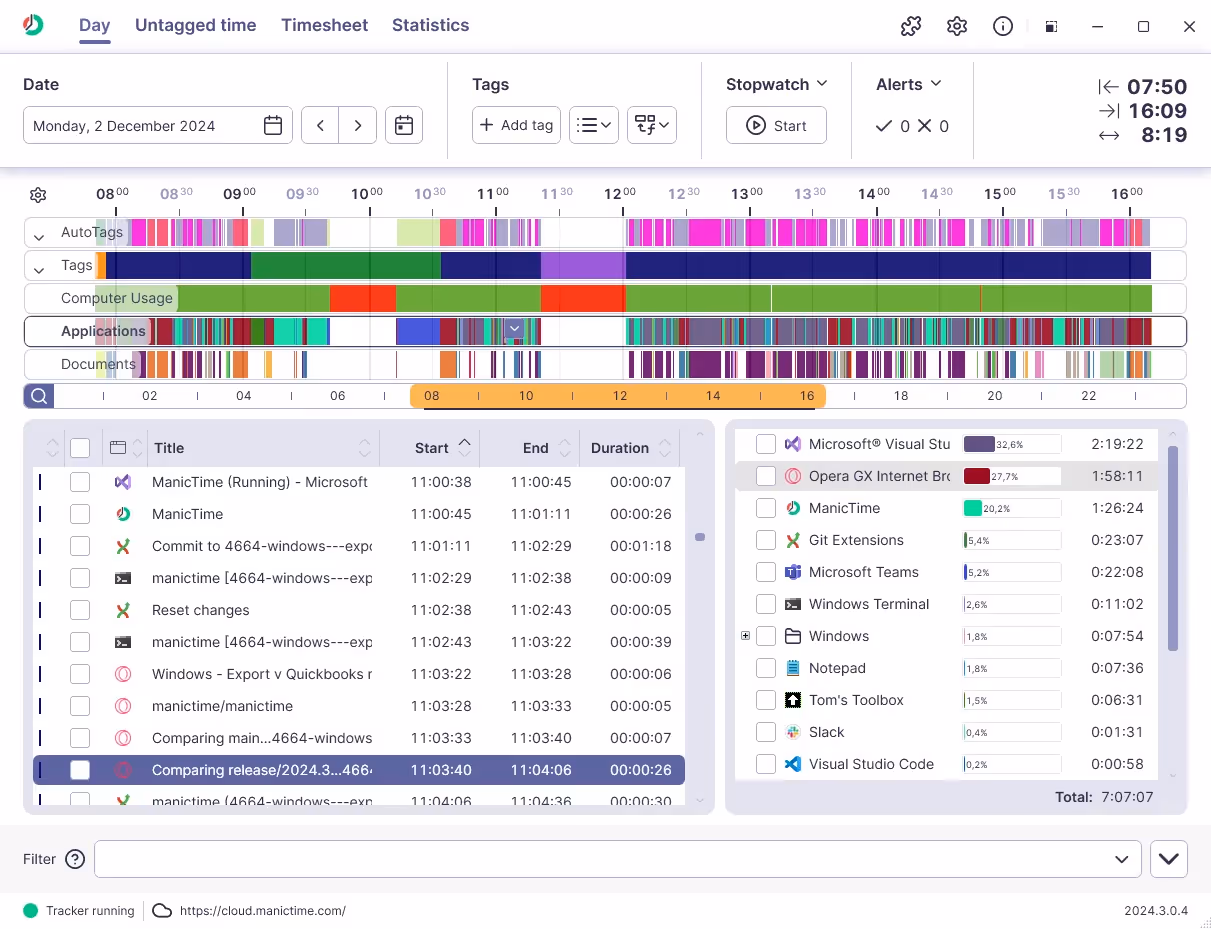Sort by the Title column header
Screen dimensions: 1211x929
click(263, 448)
